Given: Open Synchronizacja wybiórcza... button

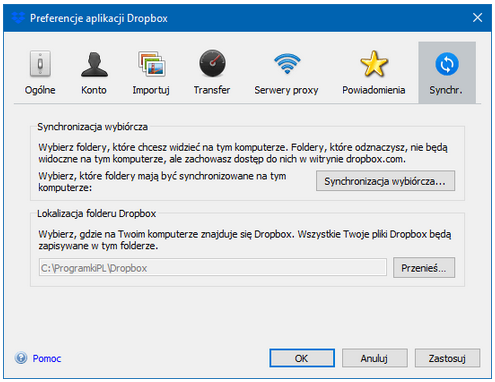Looking at the screenshot, I should [385, 181].
